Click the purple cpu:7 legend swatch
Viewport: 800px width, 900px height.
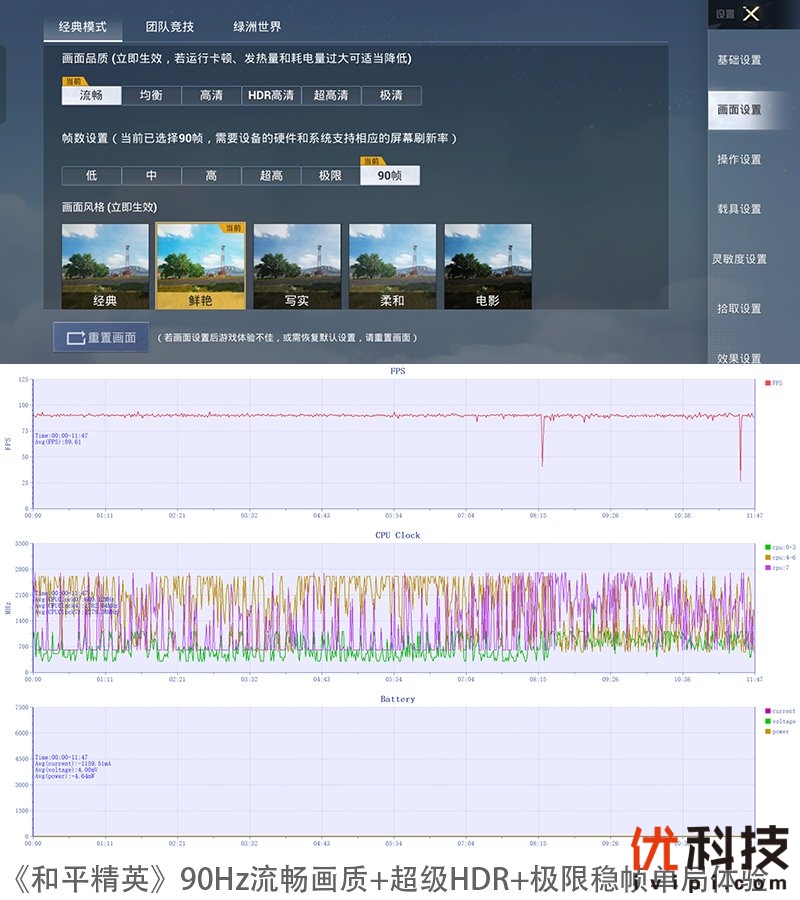tap(768, 567)
